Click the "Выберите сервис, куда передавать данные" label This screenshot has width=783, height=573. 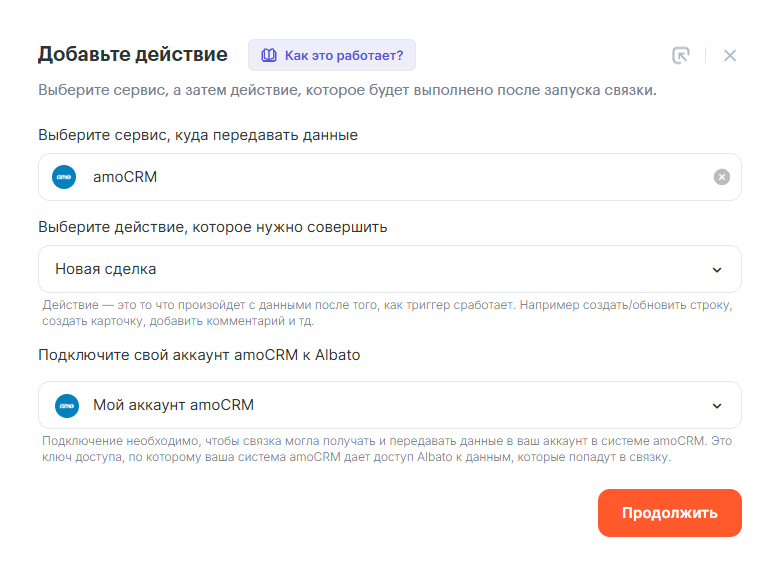198,135
